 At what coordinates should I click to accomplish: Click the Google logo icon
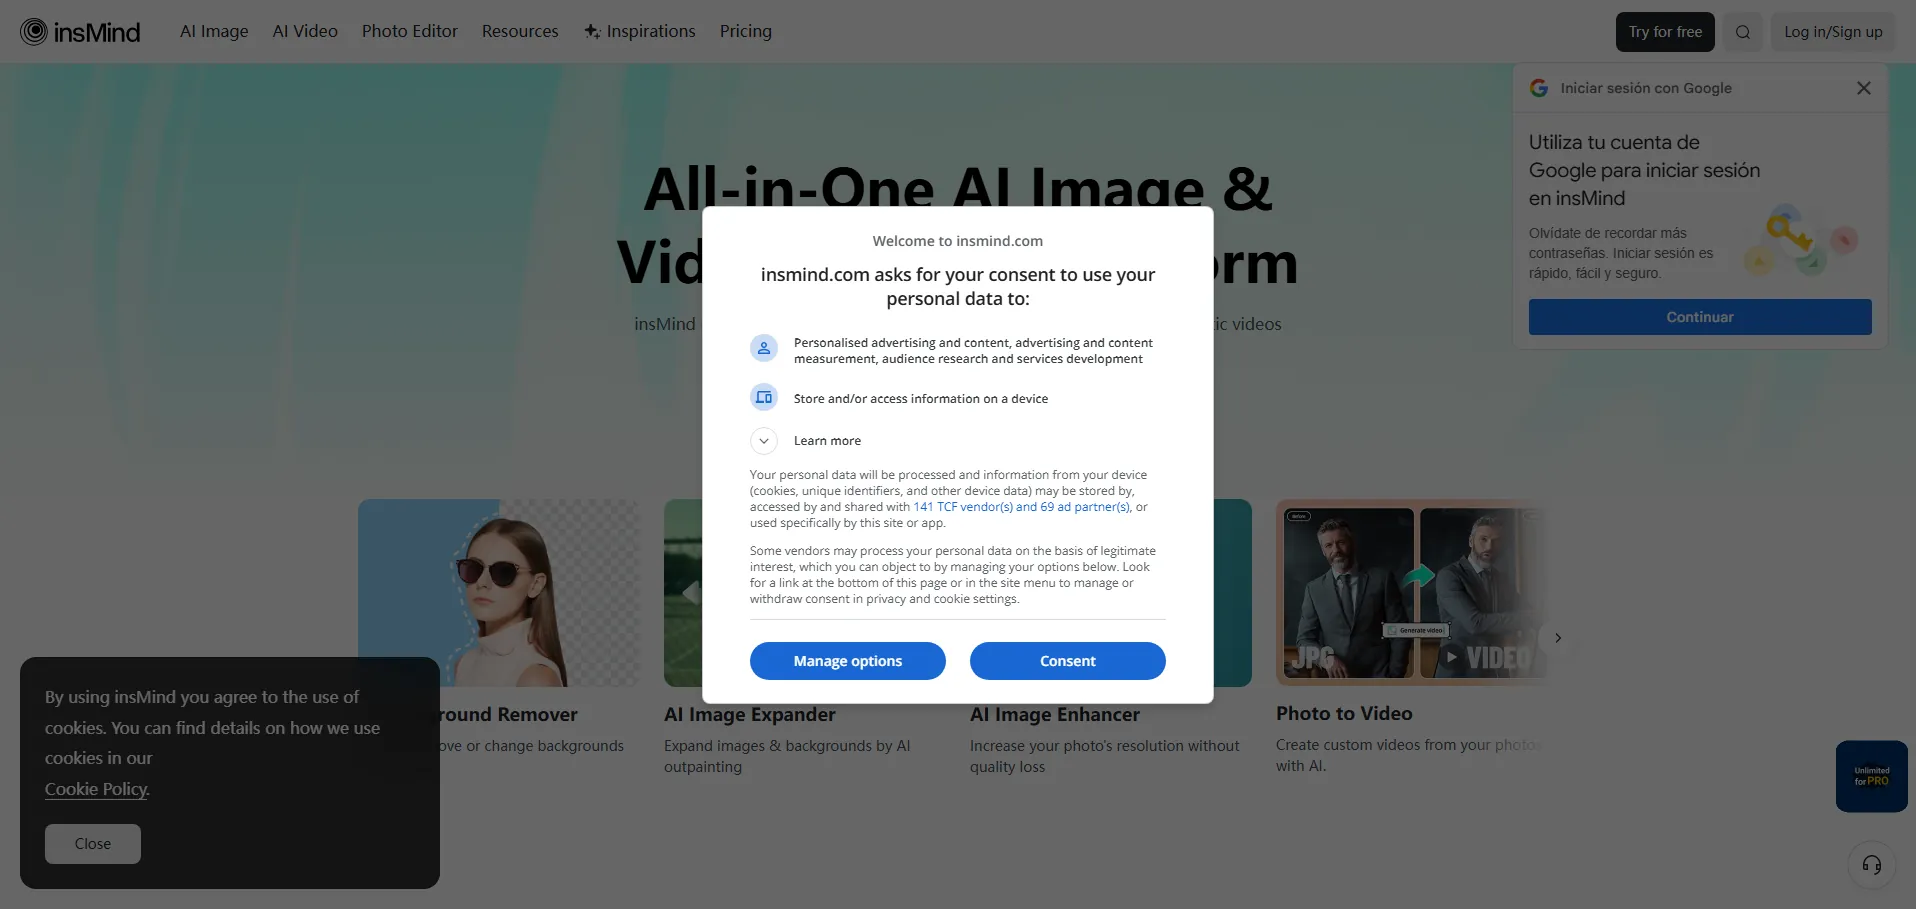[x=1539, y=88]
